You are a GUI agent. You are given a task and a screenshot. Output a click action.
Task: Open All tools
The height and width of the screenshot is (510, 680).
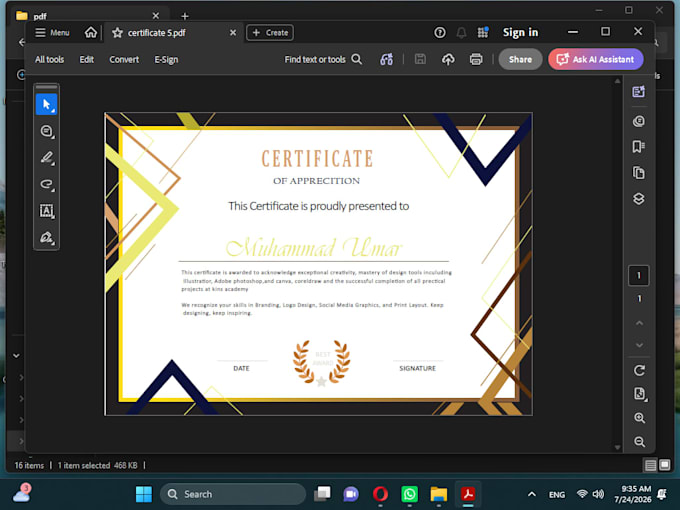point(49,59)
